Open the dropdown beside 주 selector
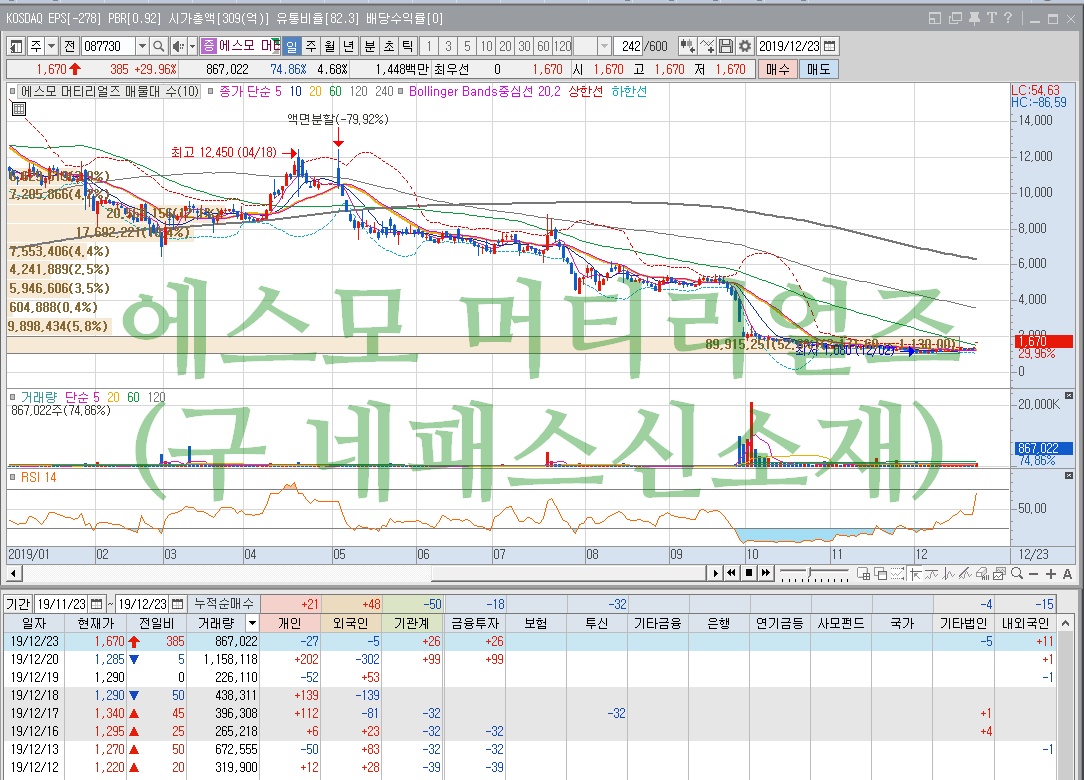 coord(50,46)
